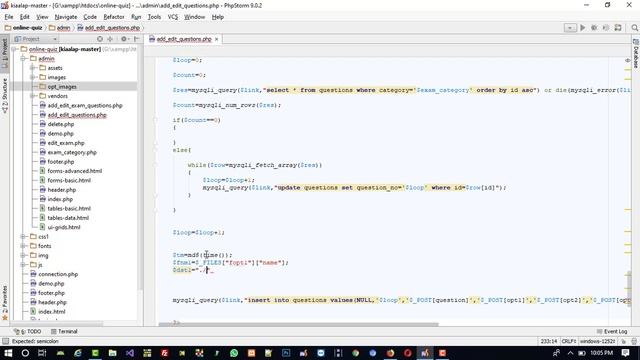Select exam_category.php in the tree
640x360 pixels.
[72, 152]
